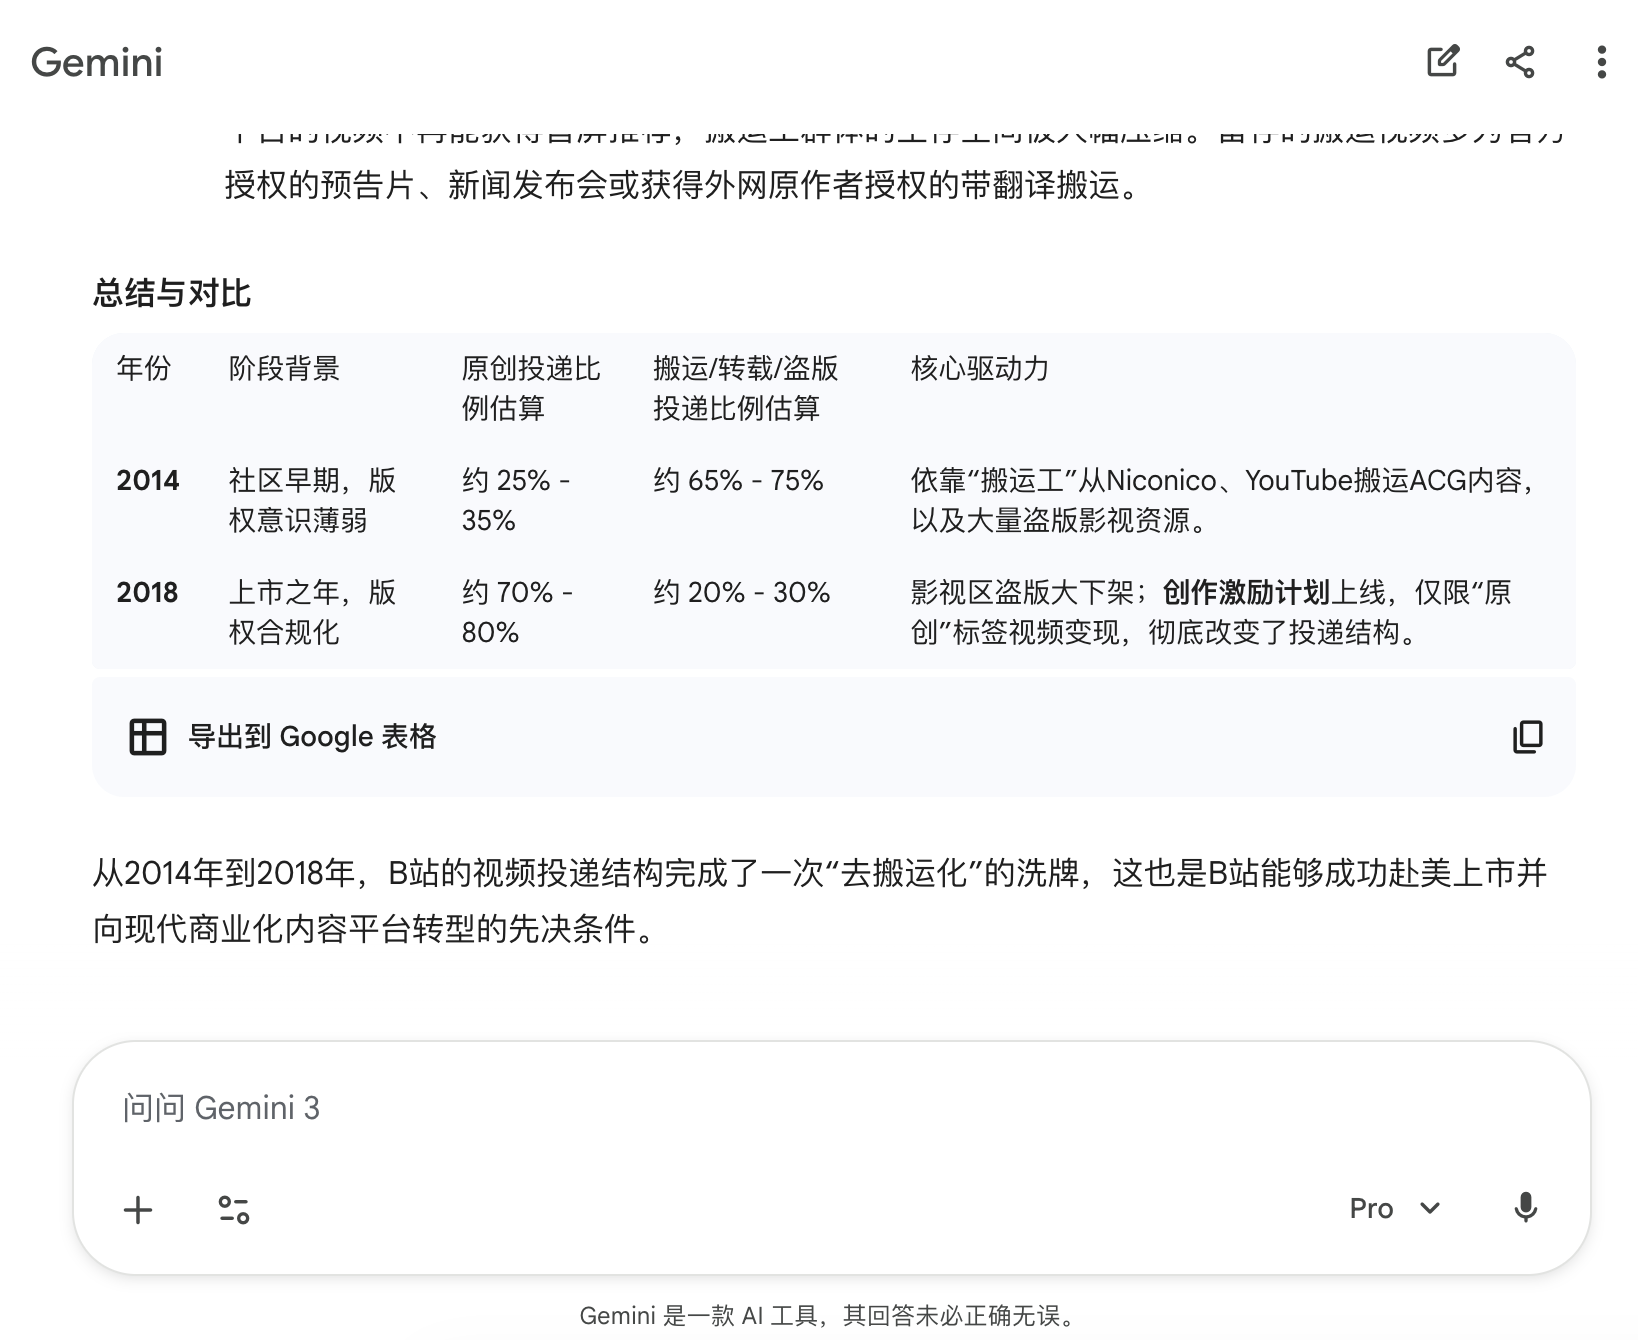Activate voice input with the microphone
Image resolution: width=1638 pixels, height=1340 pixels.
(x=1524, y=1209)
